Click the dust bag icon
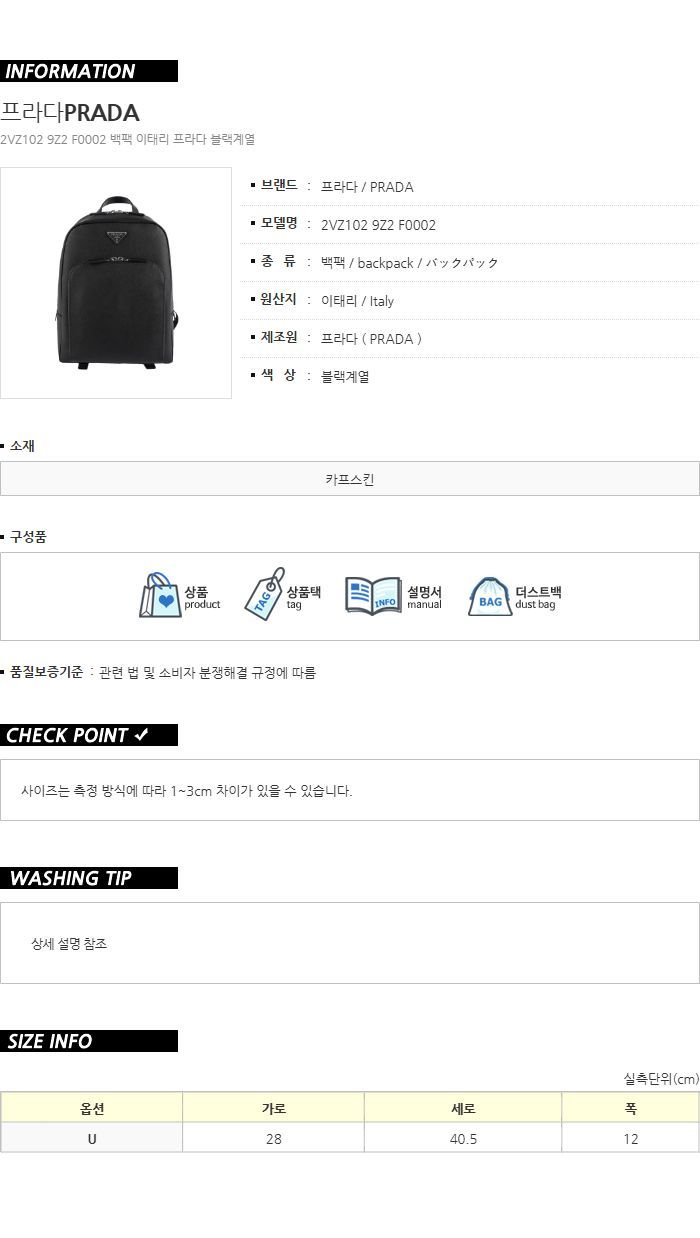 pyautogui.click(x=490, y=596)
